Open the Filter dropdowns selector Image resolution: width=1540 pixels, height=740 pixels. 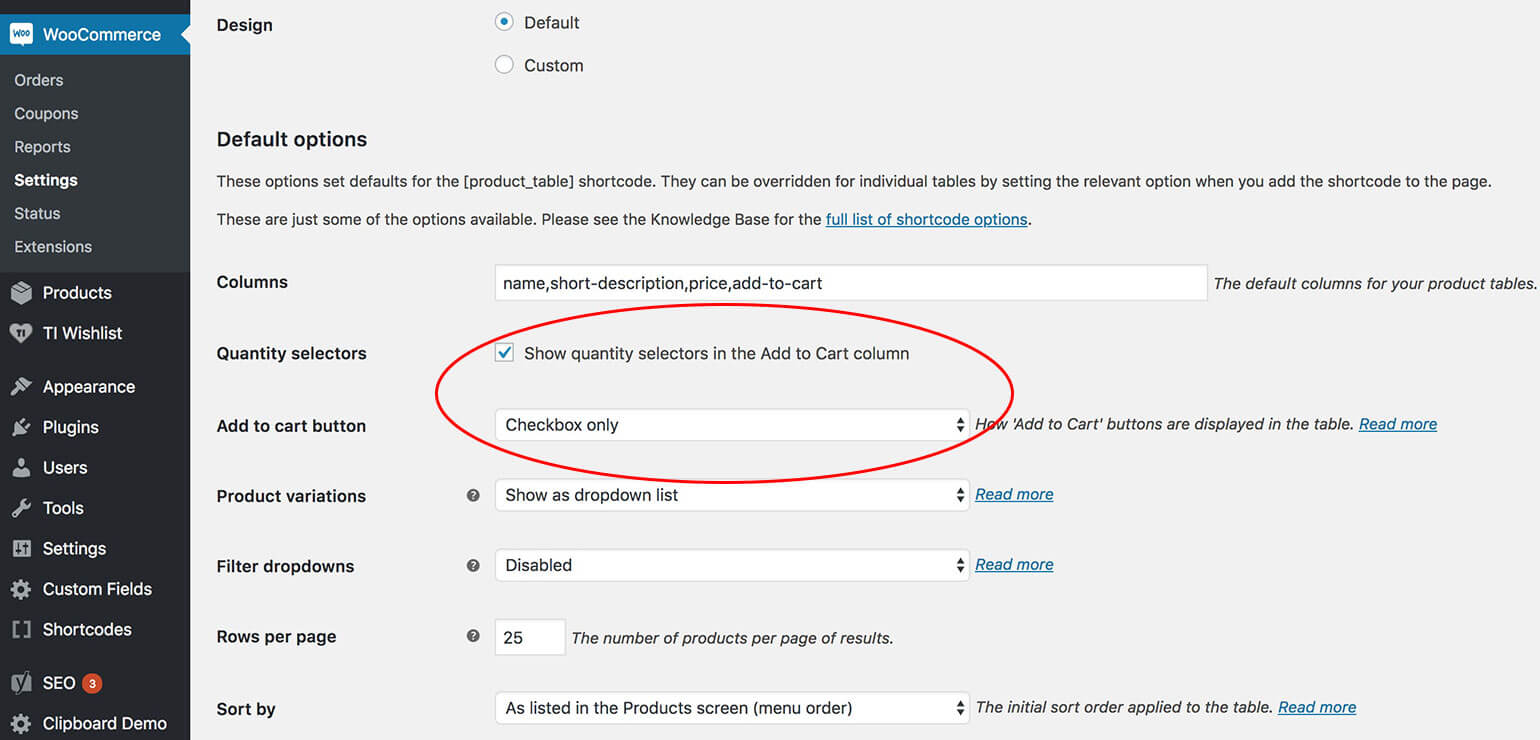[730, 564]
